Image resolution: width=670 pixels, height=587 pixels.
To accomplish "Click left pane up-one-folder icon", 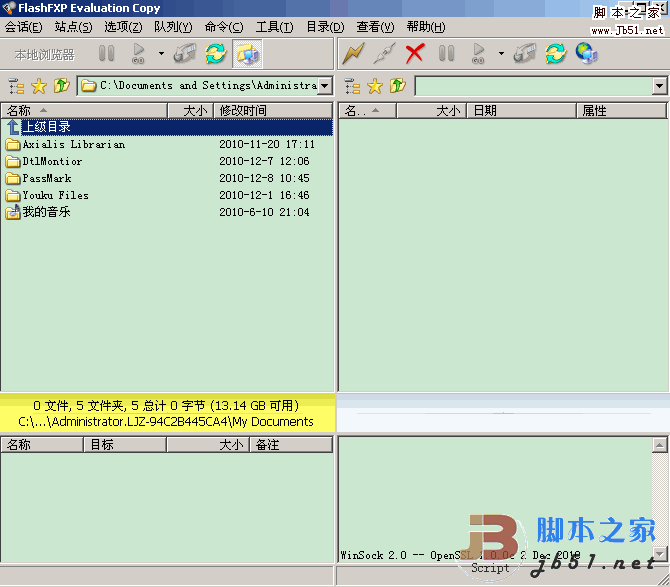I will point(62,86).
